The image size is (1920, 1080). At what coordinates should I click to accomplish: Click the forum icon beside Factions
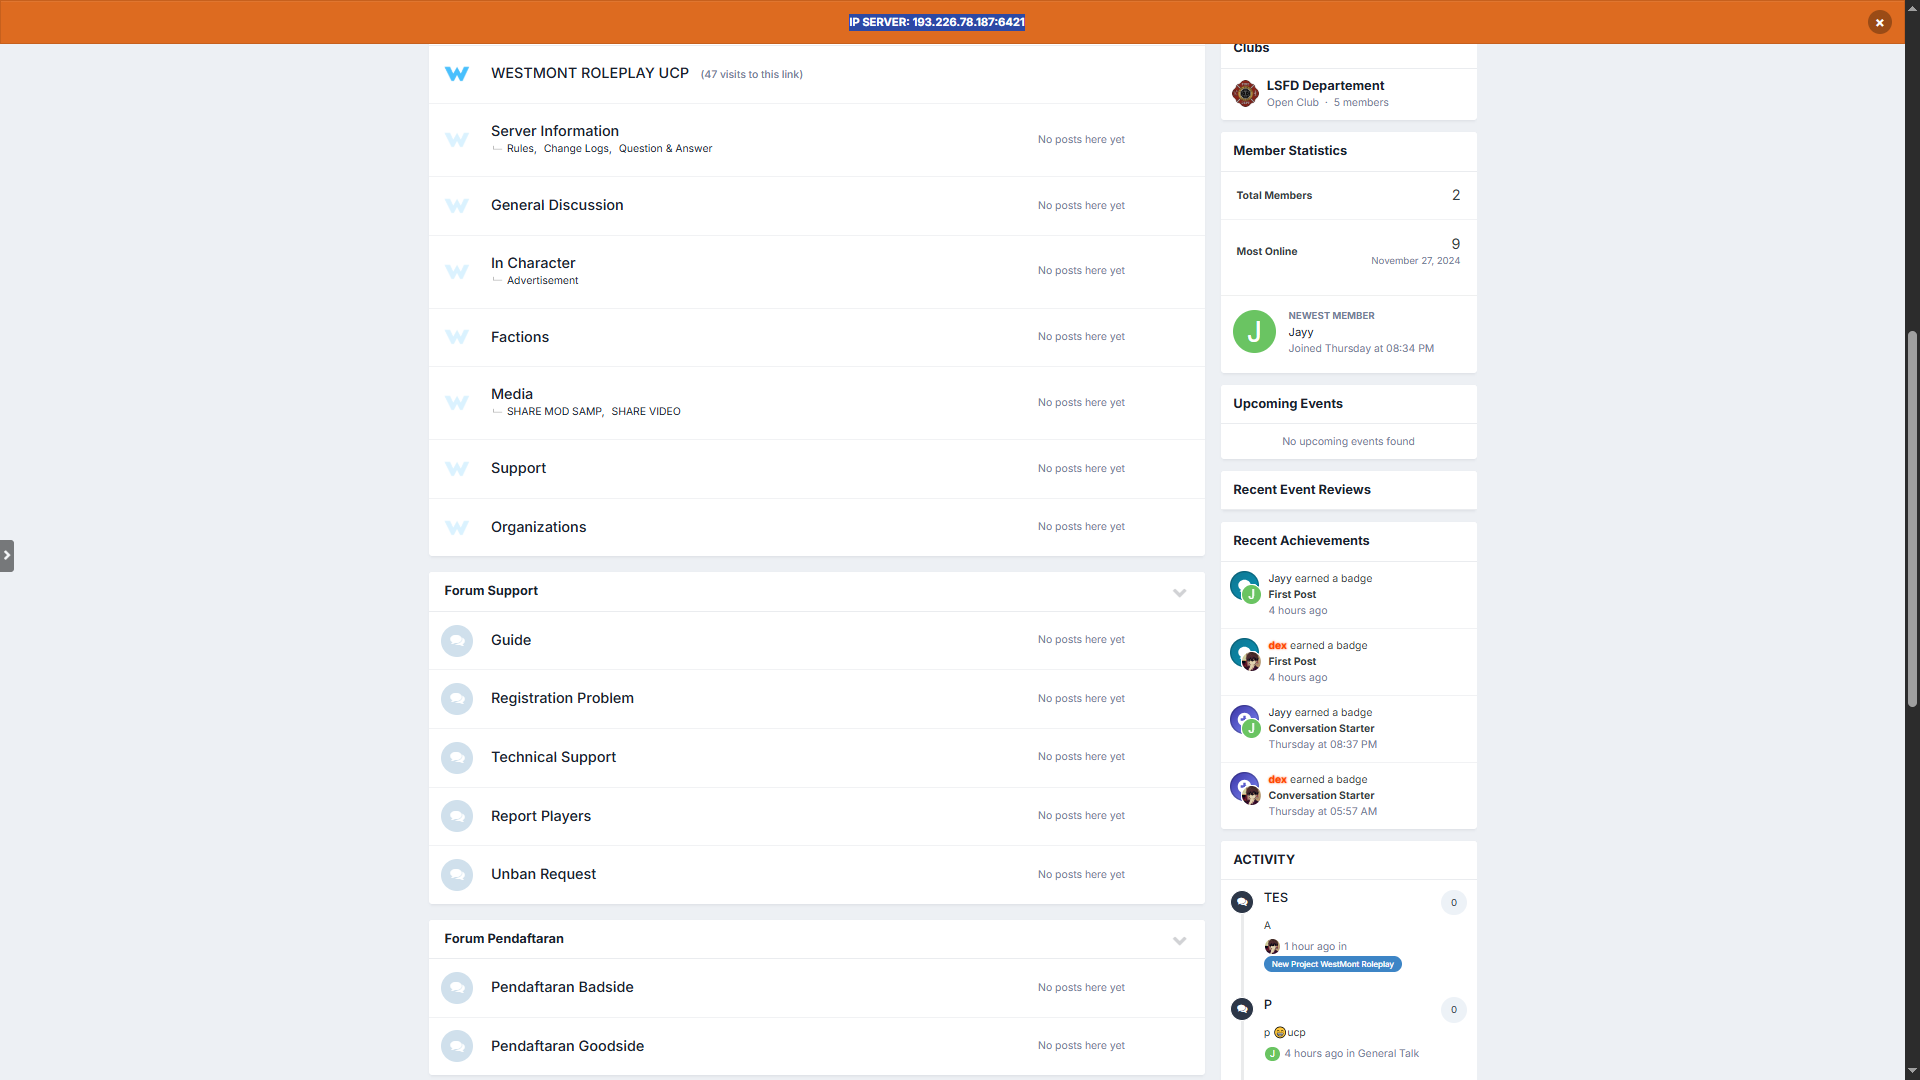tap(457, 337)
